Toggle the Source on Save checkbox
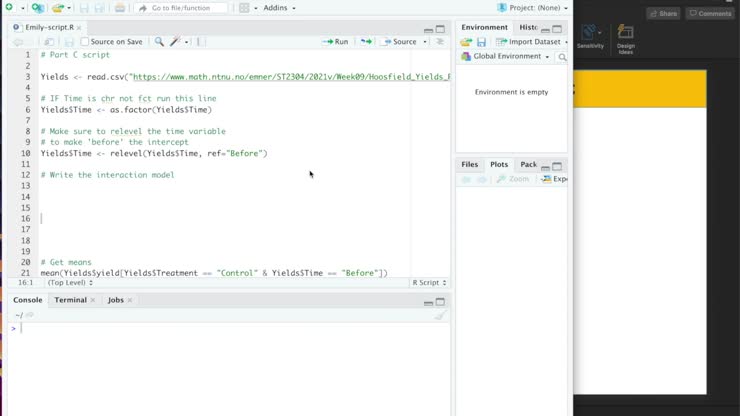740x416 pixels. 84,42
